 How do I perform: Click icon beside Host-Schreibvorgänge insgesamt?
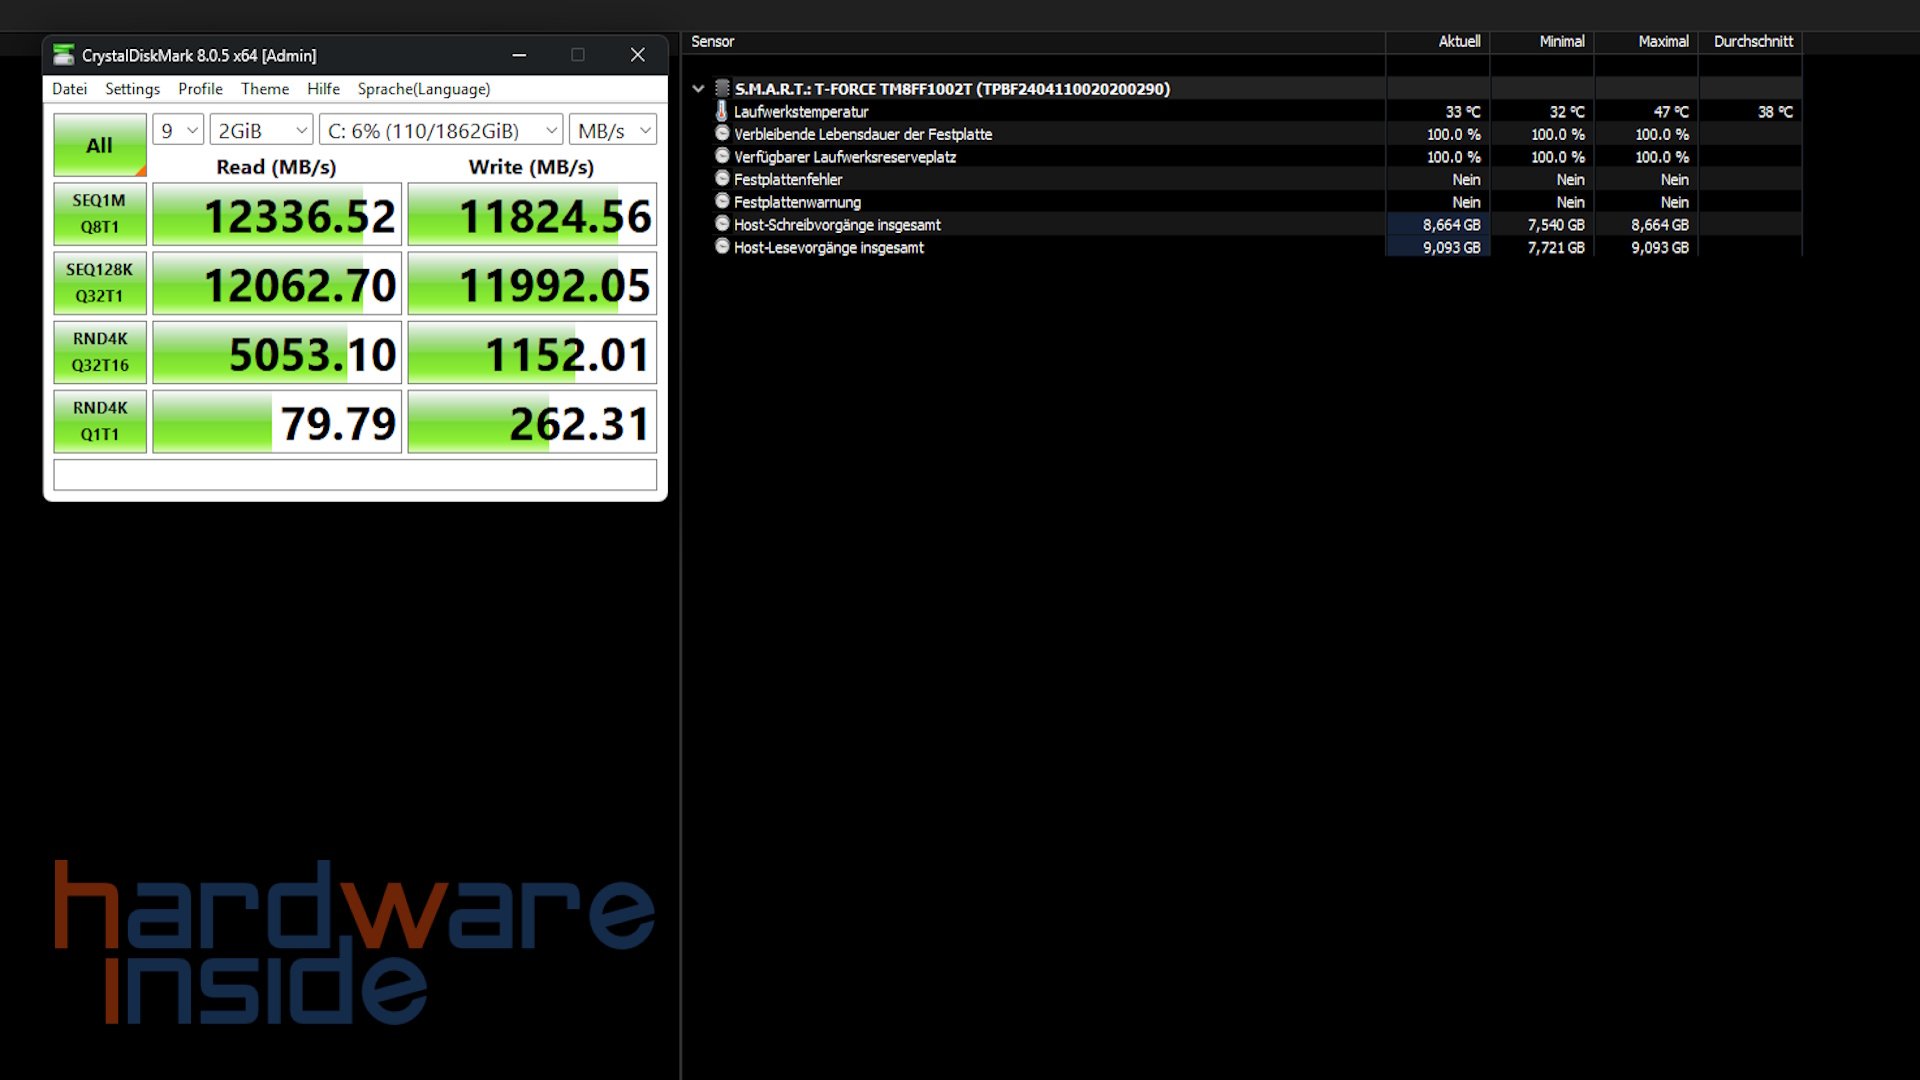(722, 224)
